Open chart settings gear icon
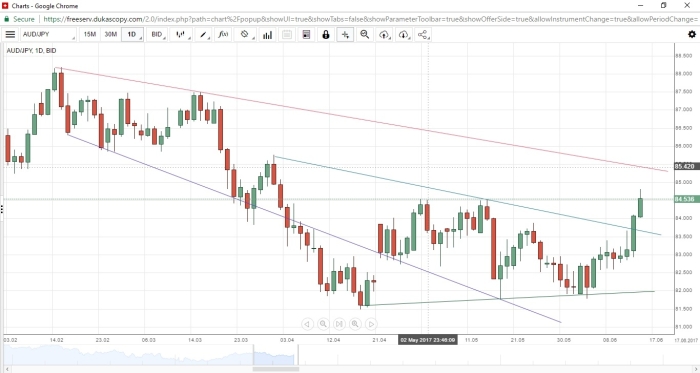This screenshot has height=373, width=700. pyautogui.click(x=692, y=34)
